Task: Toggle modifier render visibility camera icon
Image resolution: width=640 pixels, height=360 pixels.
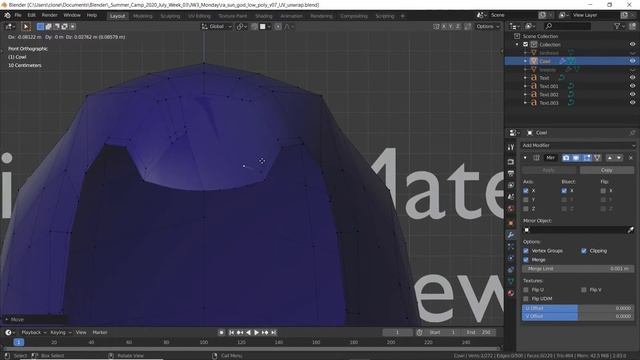Action: coord(566,158)
